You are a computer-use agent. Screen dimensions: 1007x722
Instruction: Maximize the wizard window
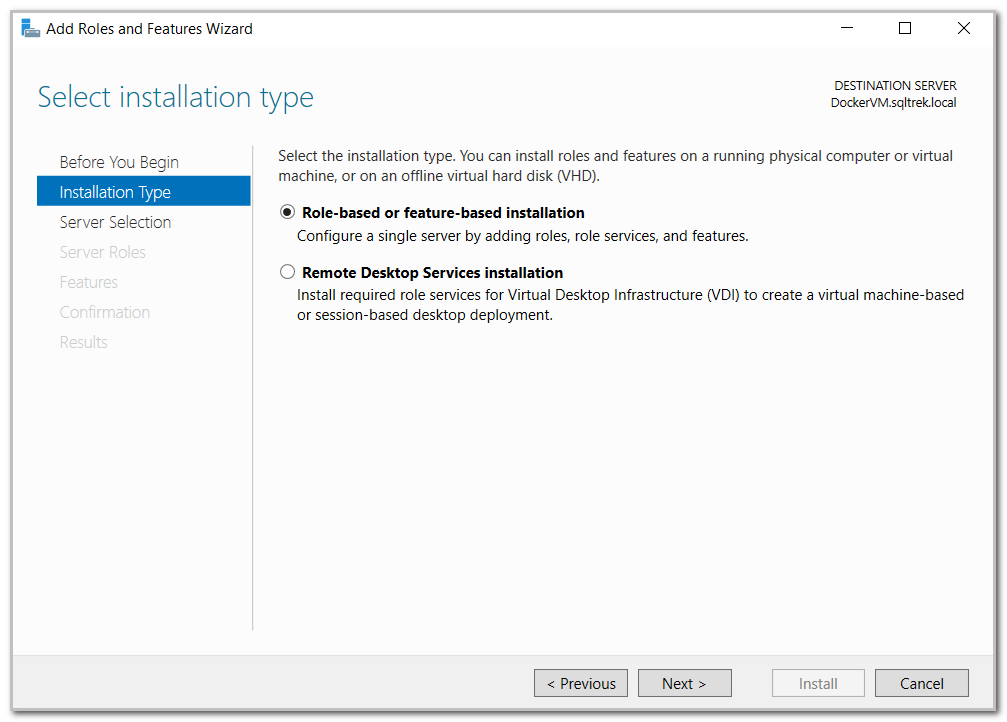pyautogui.click(x=905, y=28)
